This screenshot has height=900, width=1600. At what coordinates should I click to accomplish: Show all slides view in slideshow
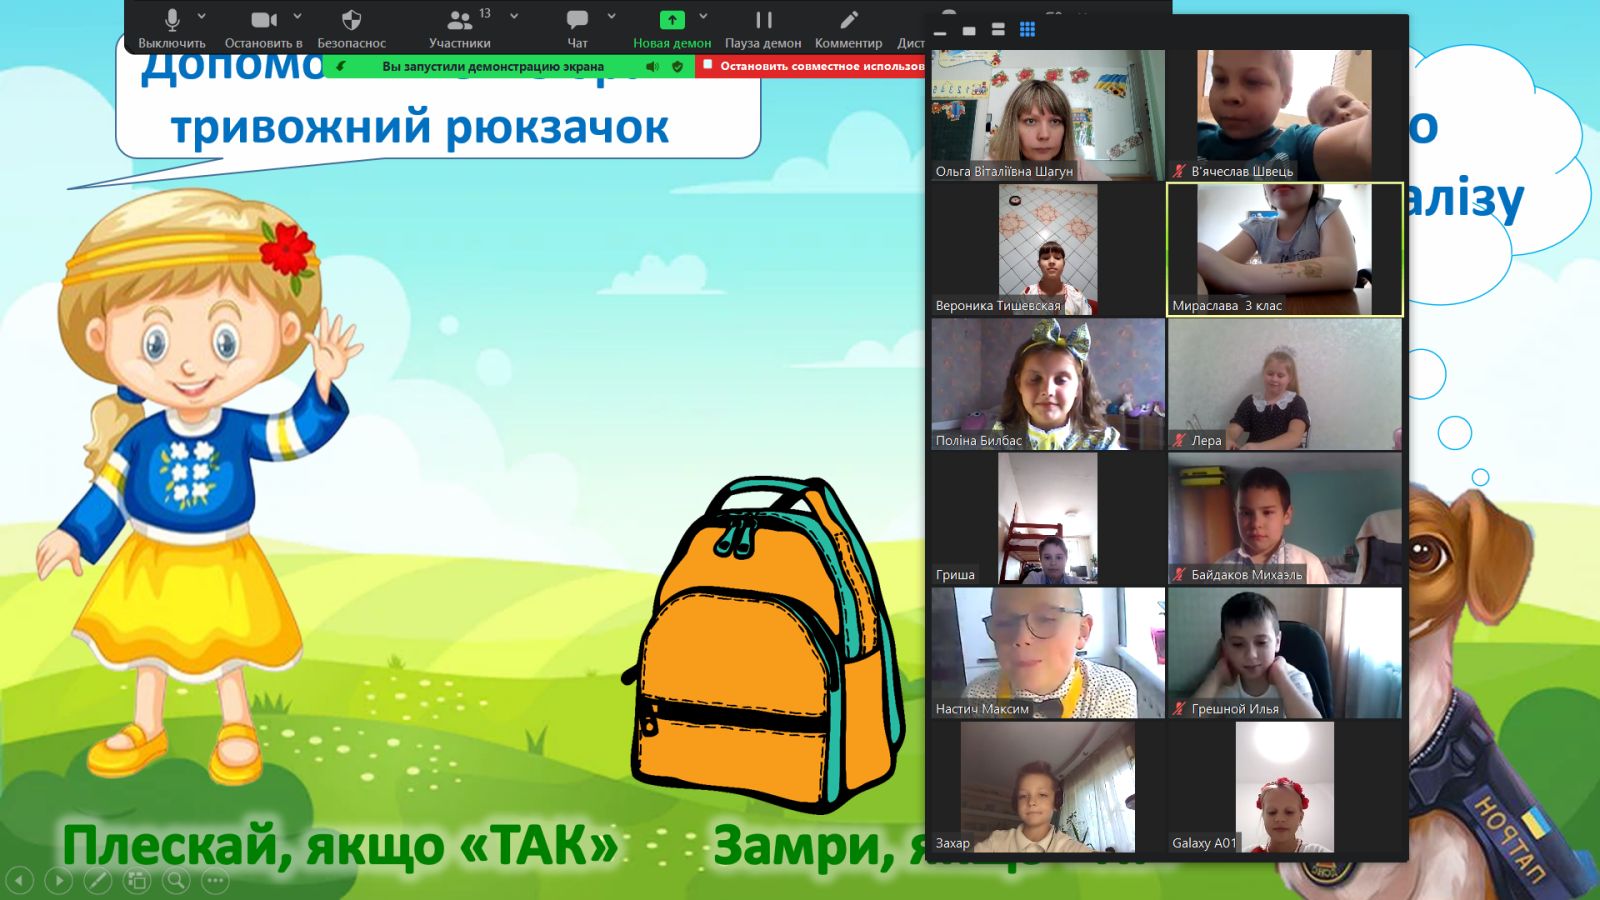coord(137,880)
